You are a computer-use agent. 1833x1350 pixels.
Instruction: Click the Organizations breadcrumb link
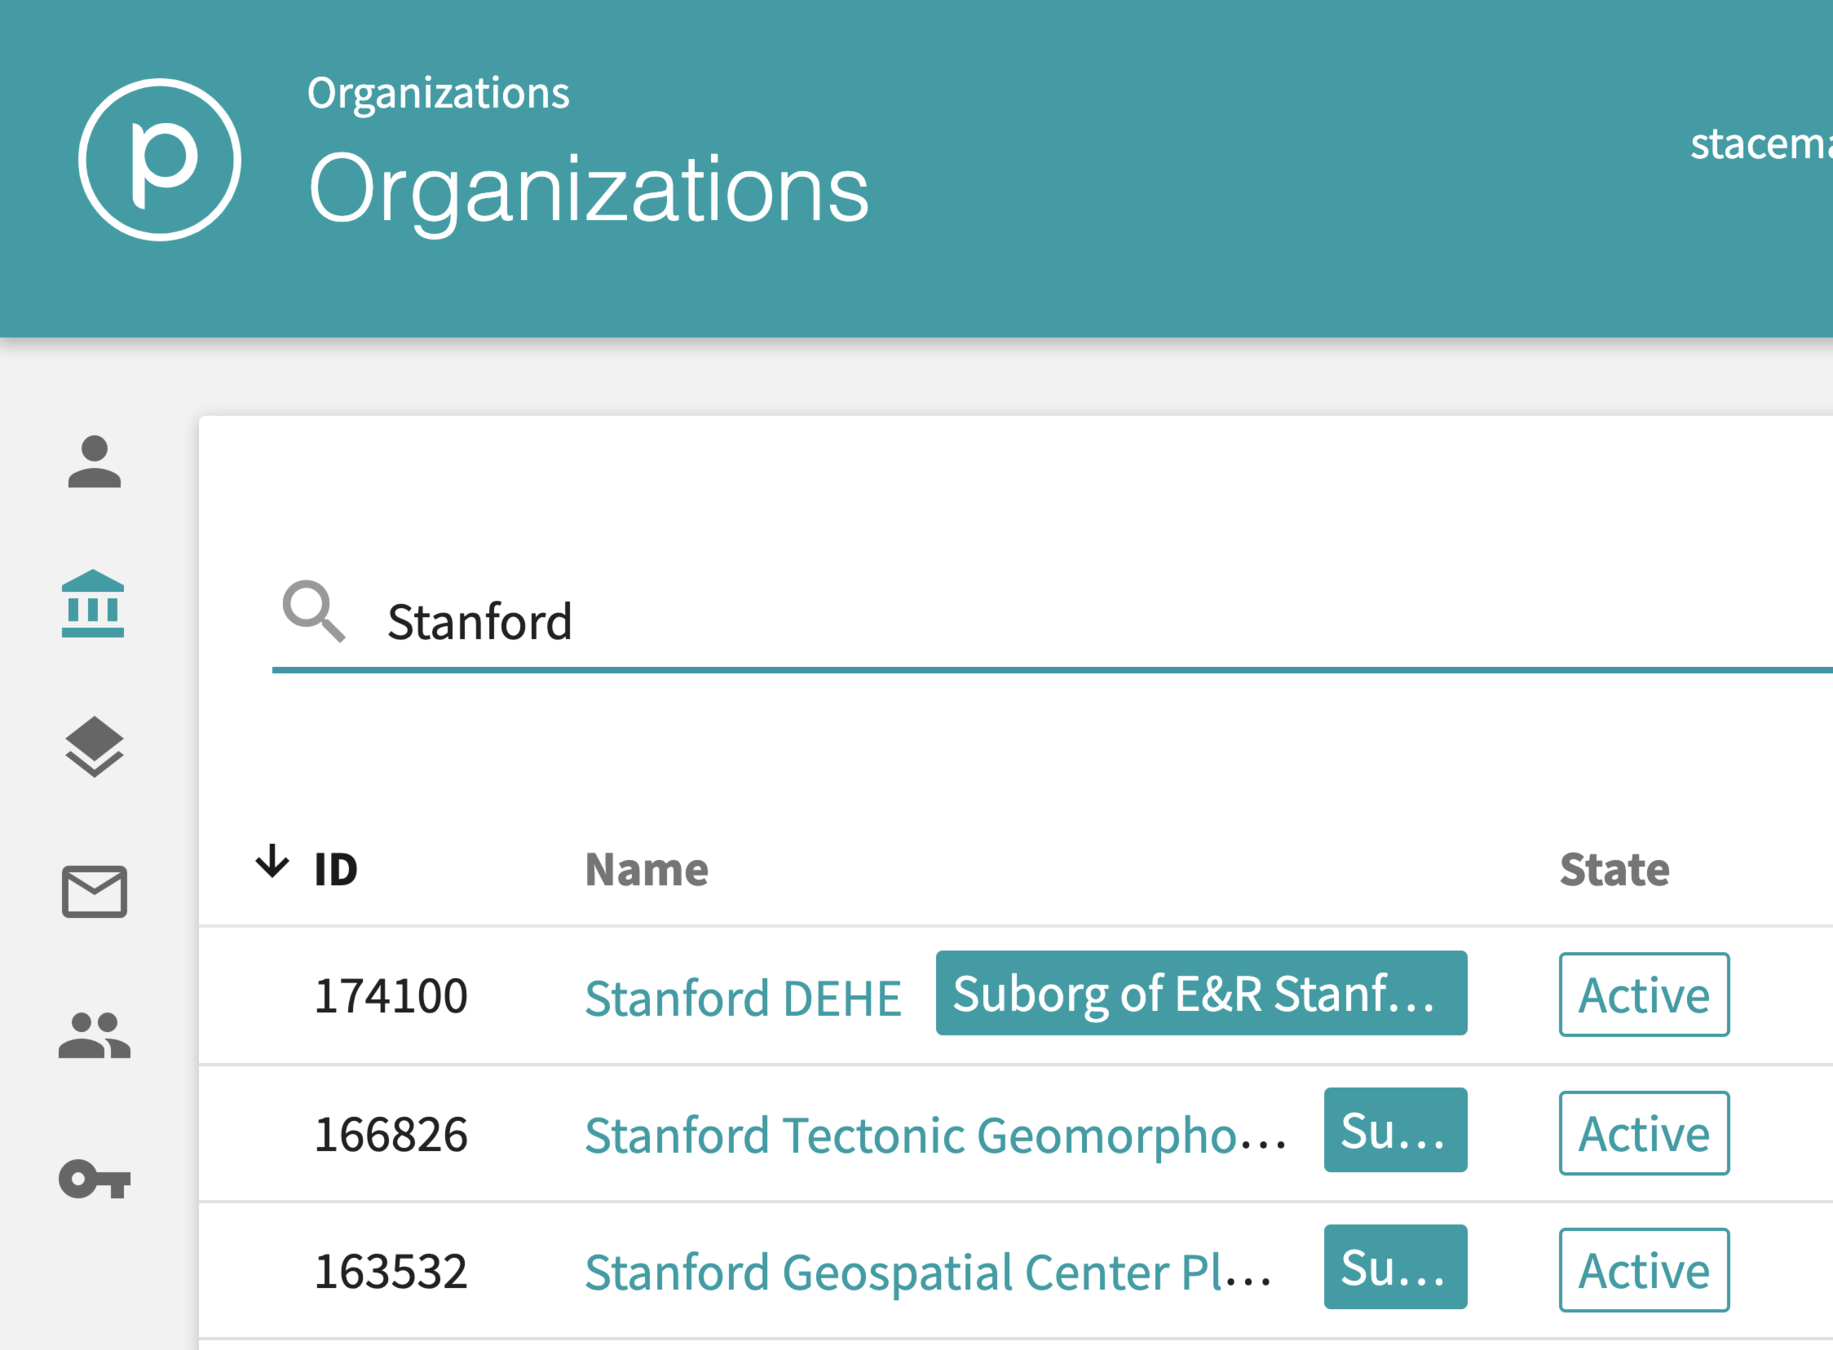click(438, 93)
